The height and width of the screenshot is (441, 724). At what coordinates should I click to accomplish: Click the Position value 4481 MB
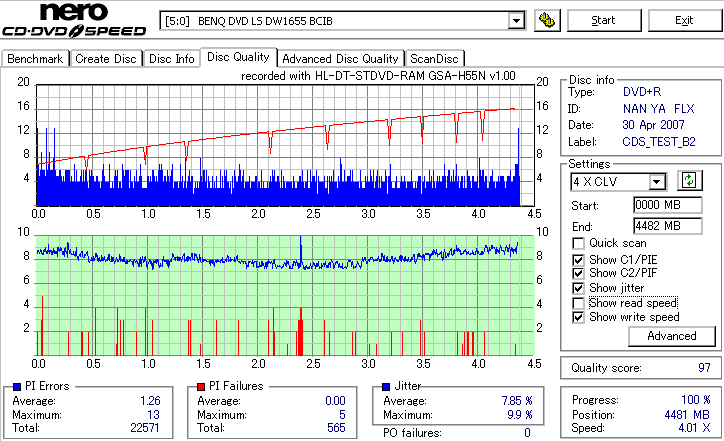click(687, 415)
